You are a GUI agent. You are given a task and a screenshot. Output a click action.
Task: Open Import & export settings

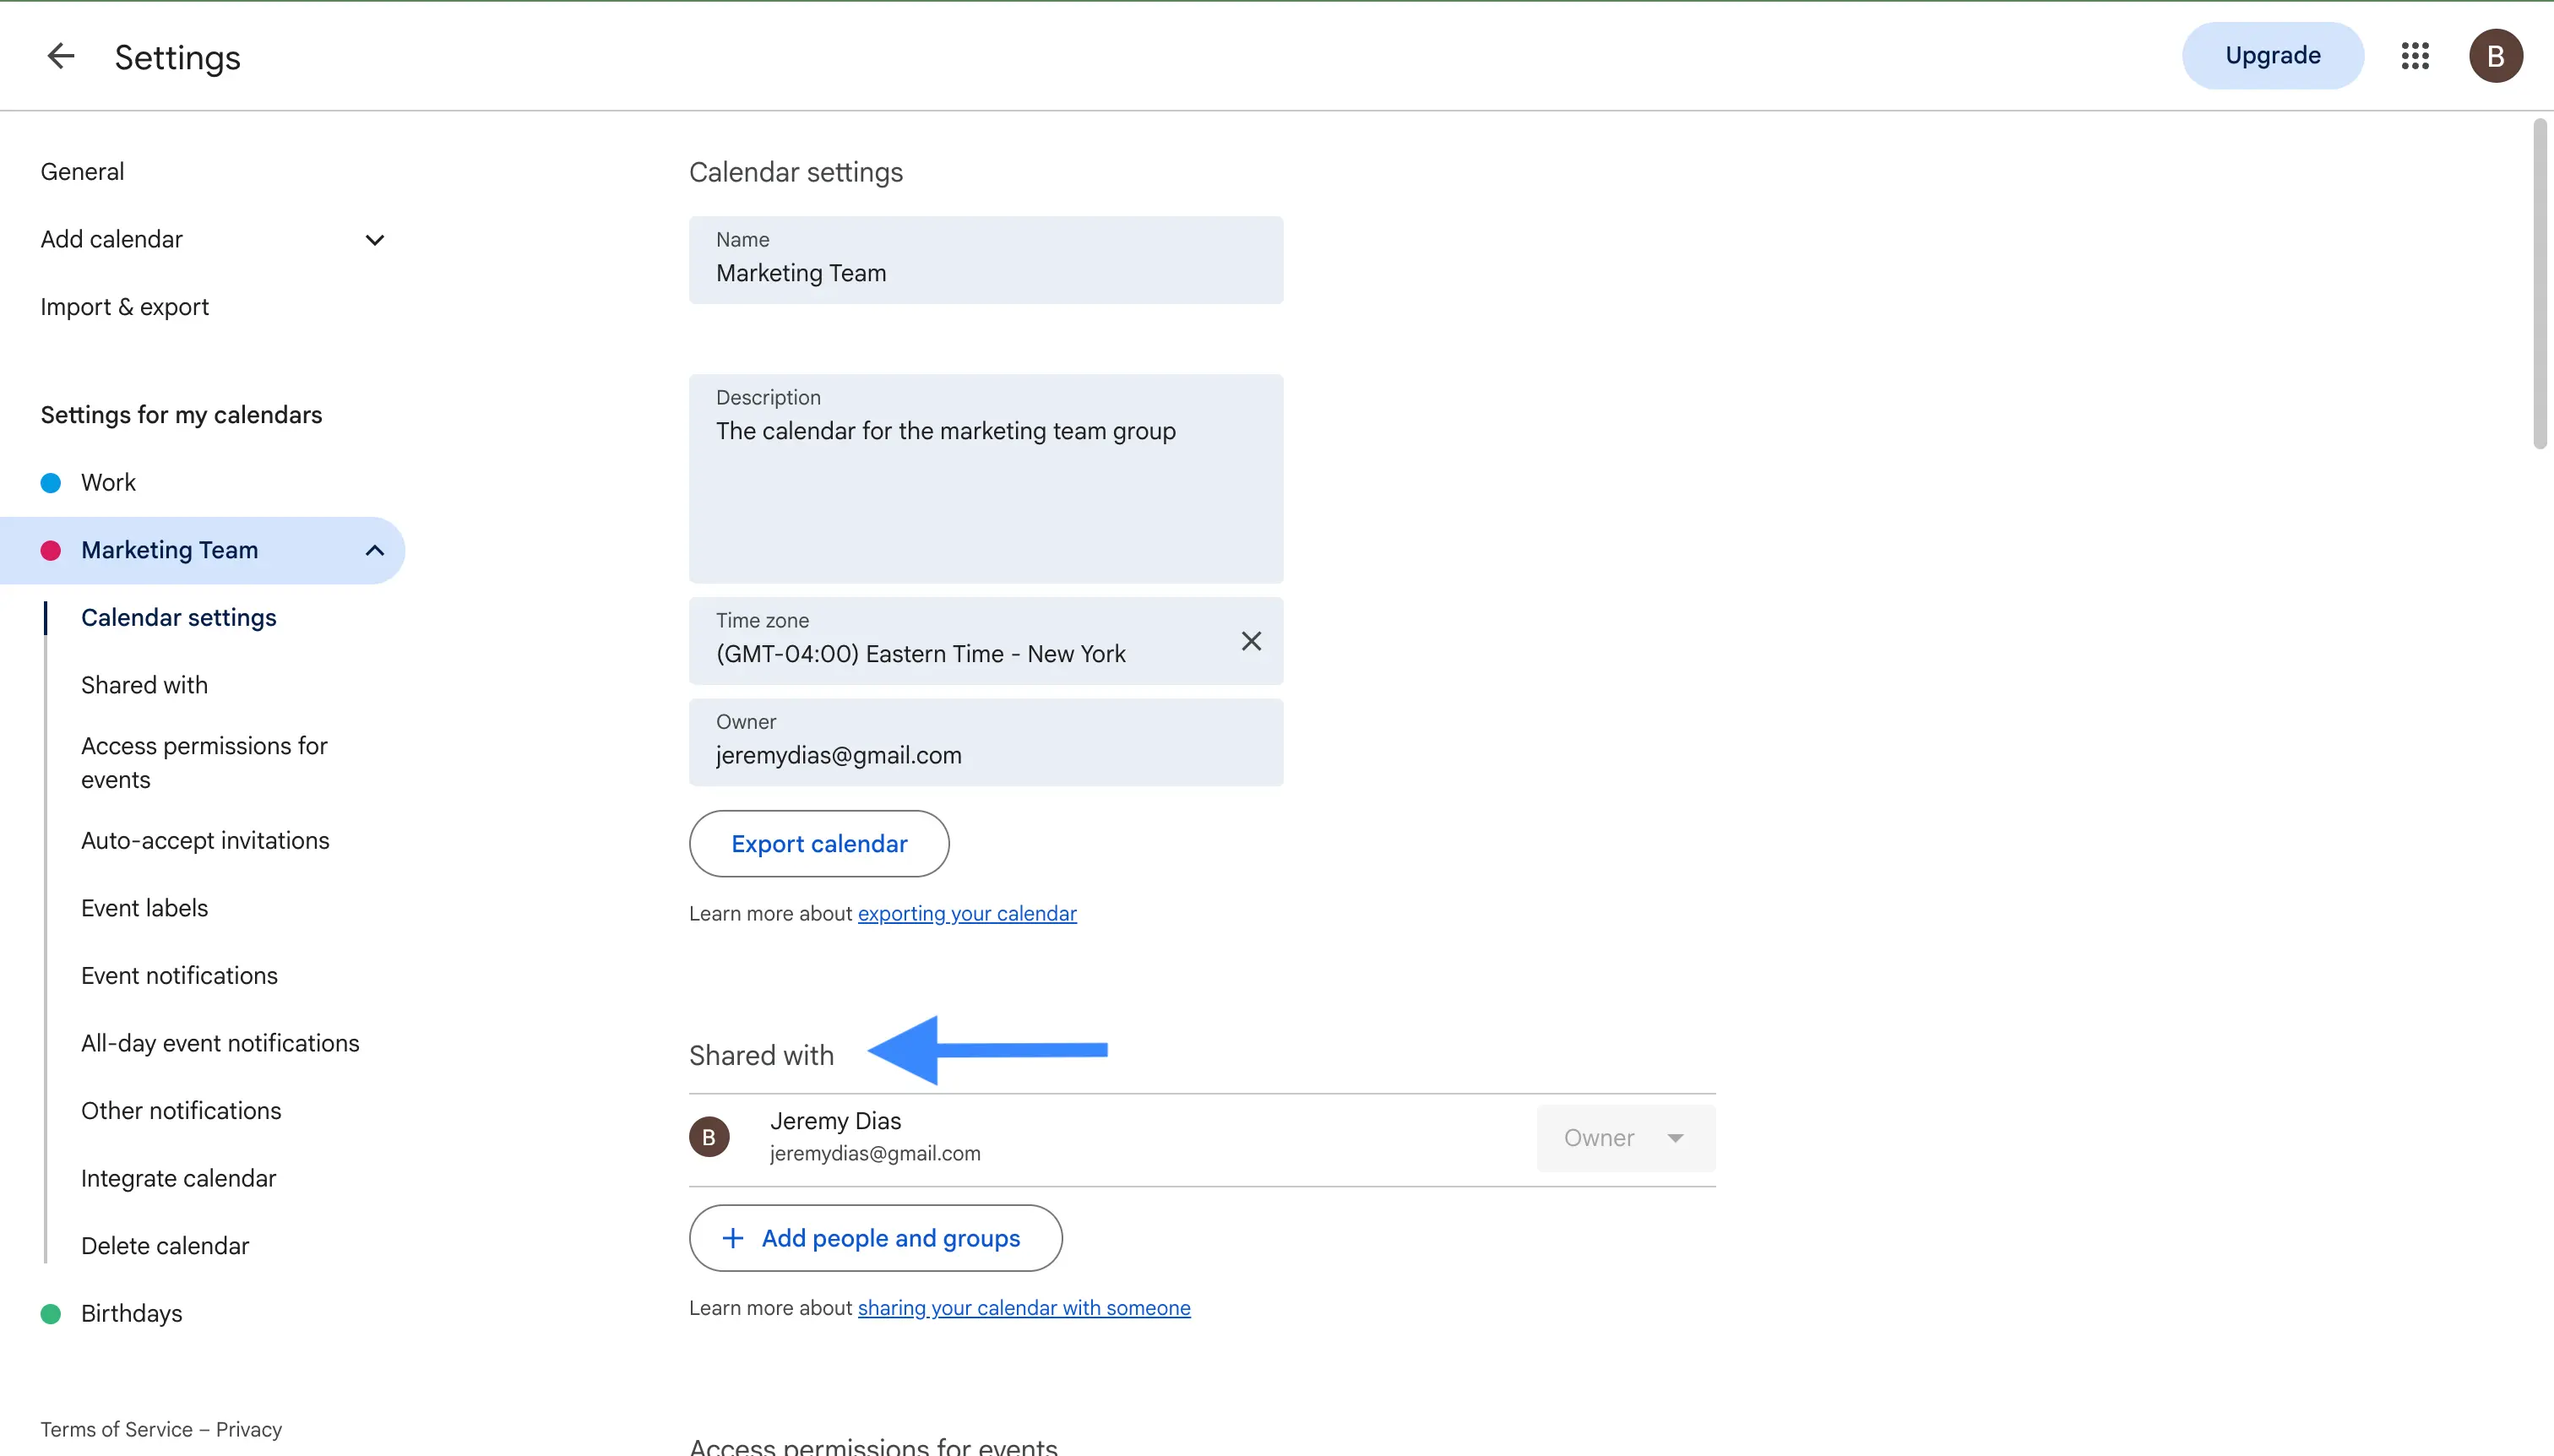(x=125, y=307)
